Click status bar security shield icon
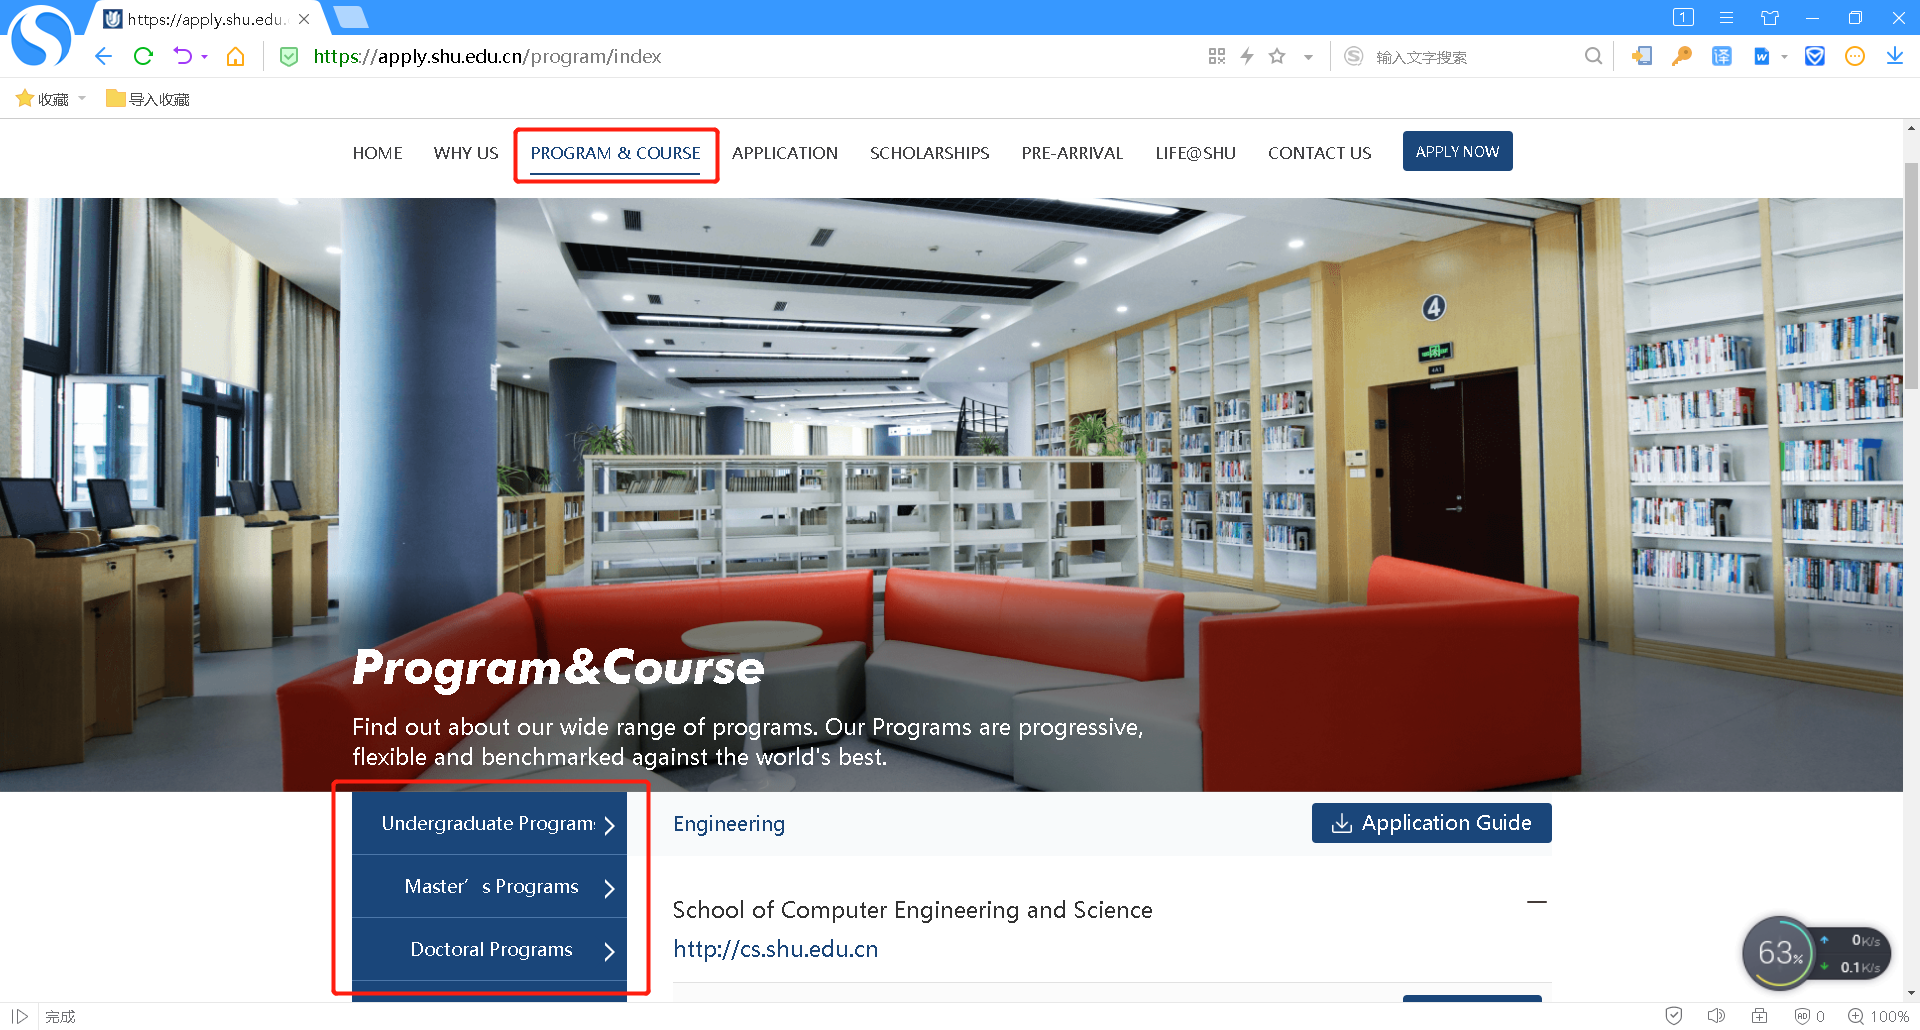The width and height of the screenshot is (1920, 1030). 1674,1016
